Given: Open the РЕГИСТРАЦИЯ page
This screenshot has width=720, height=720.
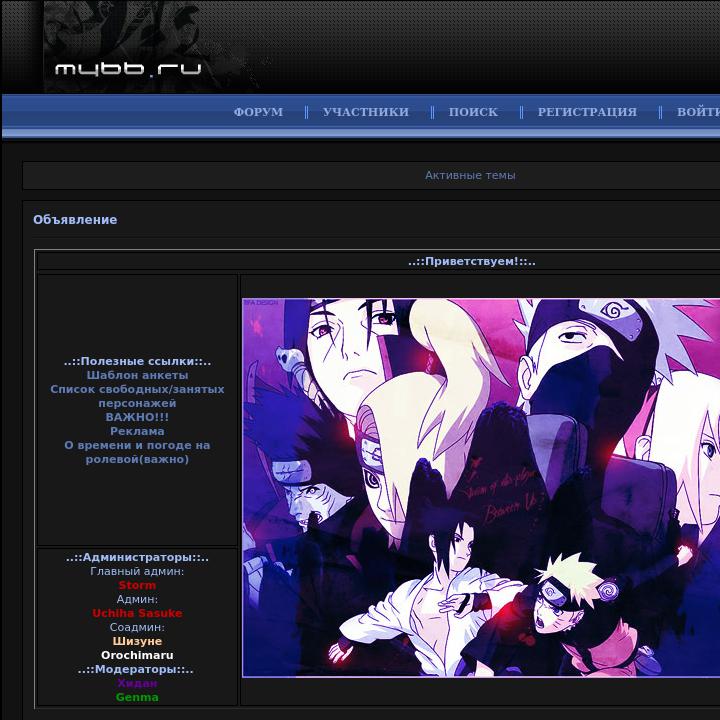Looking at the screenshot, I should click(587, 112).
